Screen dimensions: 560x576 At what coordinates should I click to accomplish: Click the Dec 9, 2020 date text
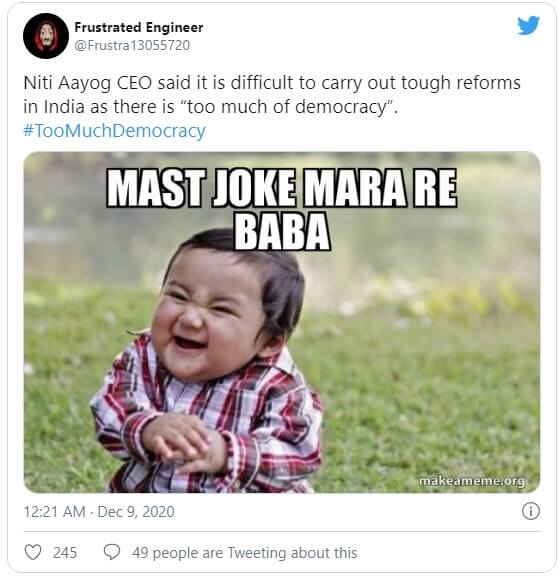(x=136, y=512)
